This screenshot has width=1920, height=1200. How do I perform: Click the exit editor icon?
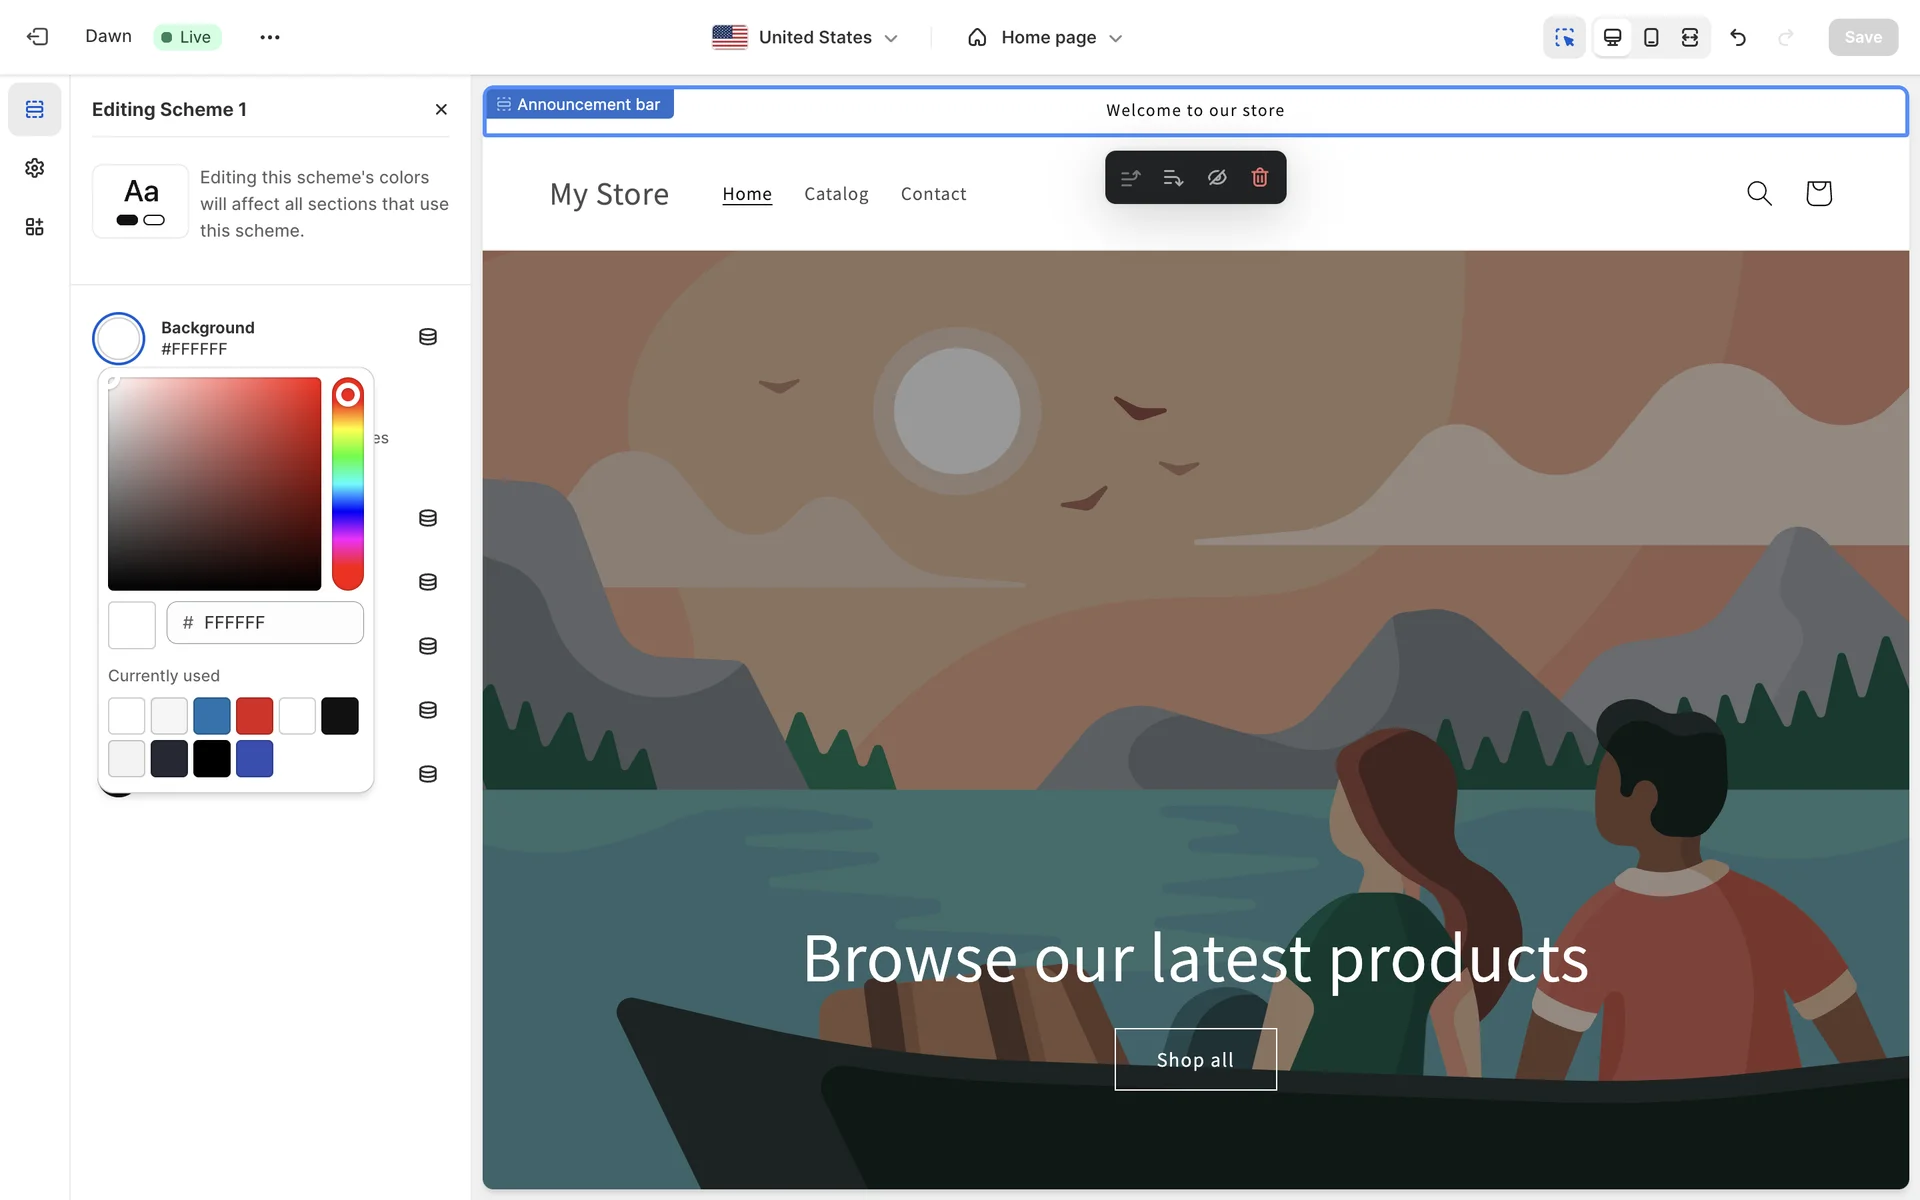pyautogui.click(x=37, y=37)
